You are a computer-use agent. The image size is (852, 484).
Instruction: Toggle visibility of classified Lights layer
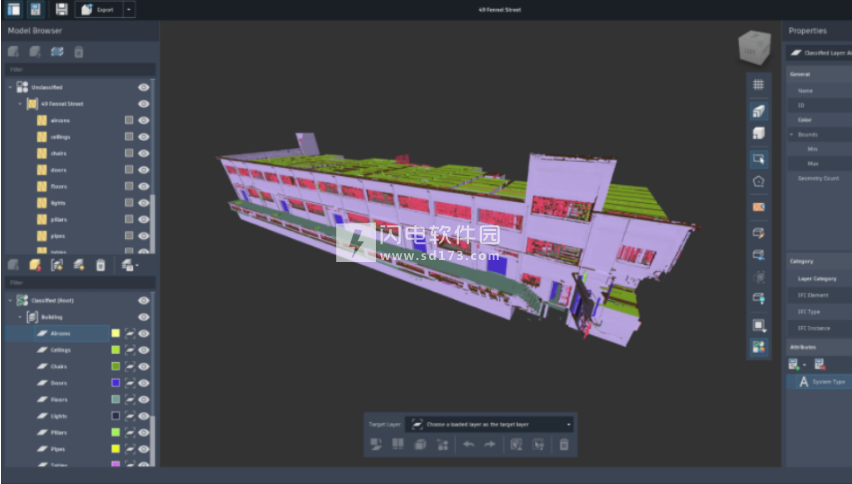point(144,415)
